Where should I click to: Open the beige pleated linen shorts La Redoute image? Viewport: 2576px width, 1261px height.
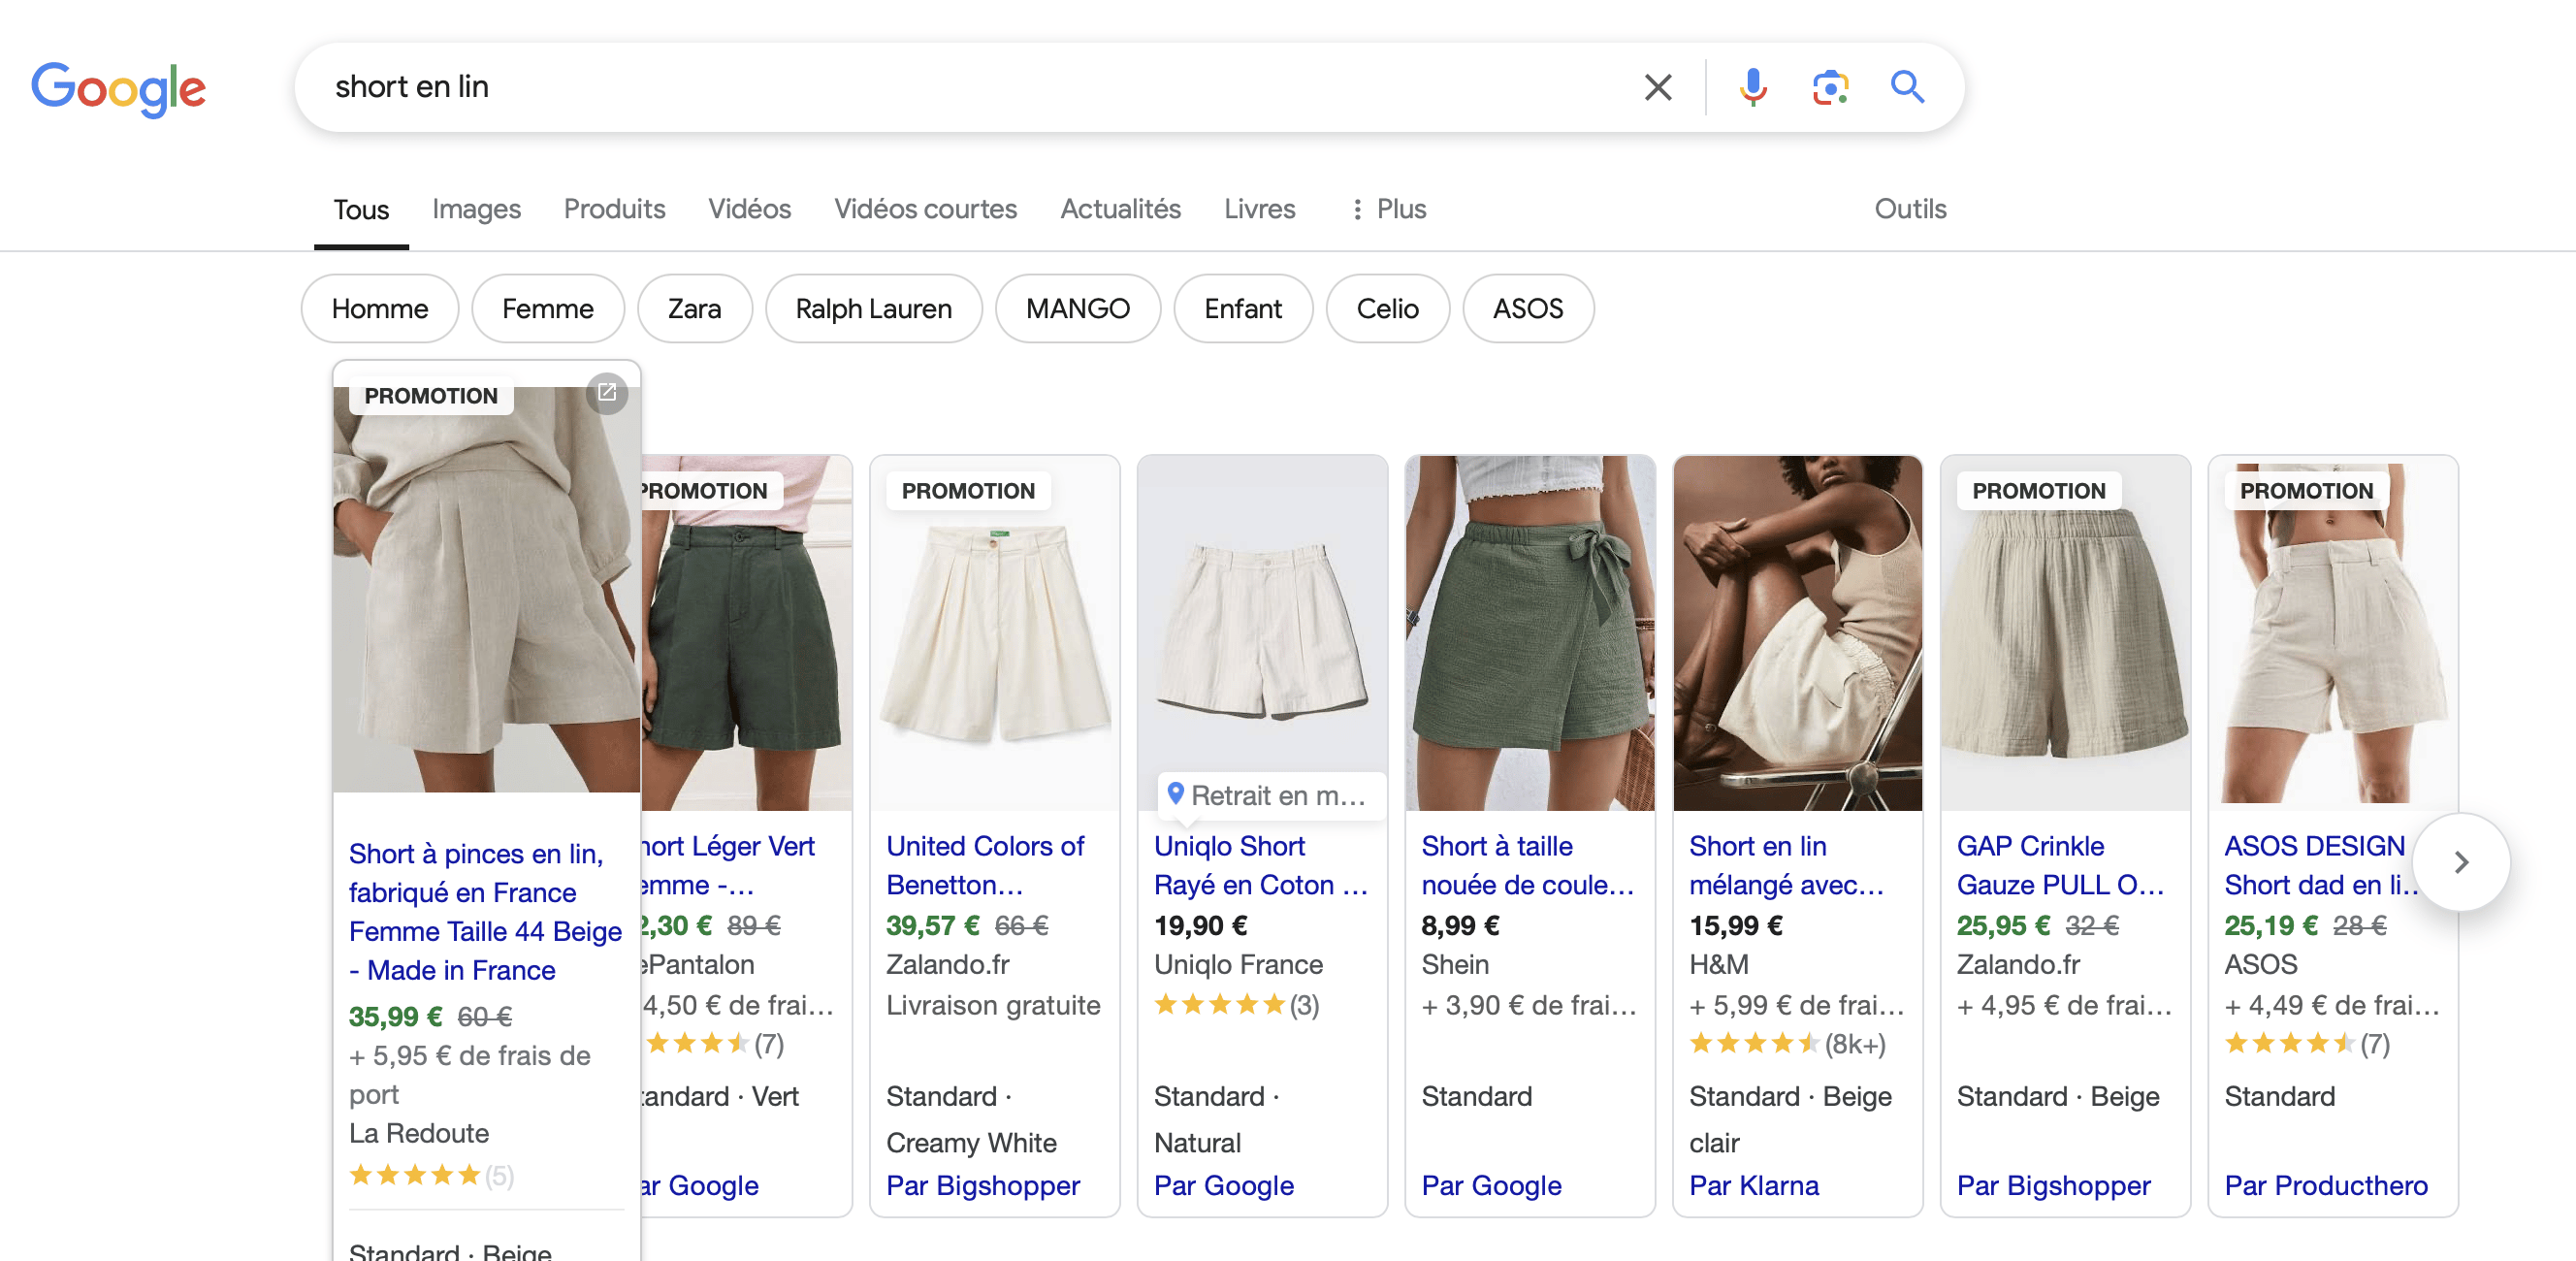click(x=486, y=590)
